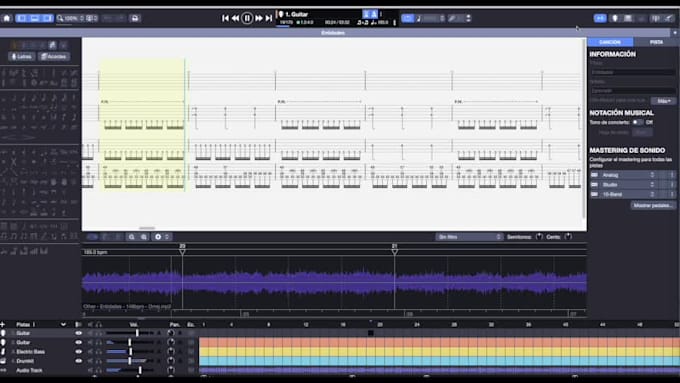Click the song title input field

633,72
